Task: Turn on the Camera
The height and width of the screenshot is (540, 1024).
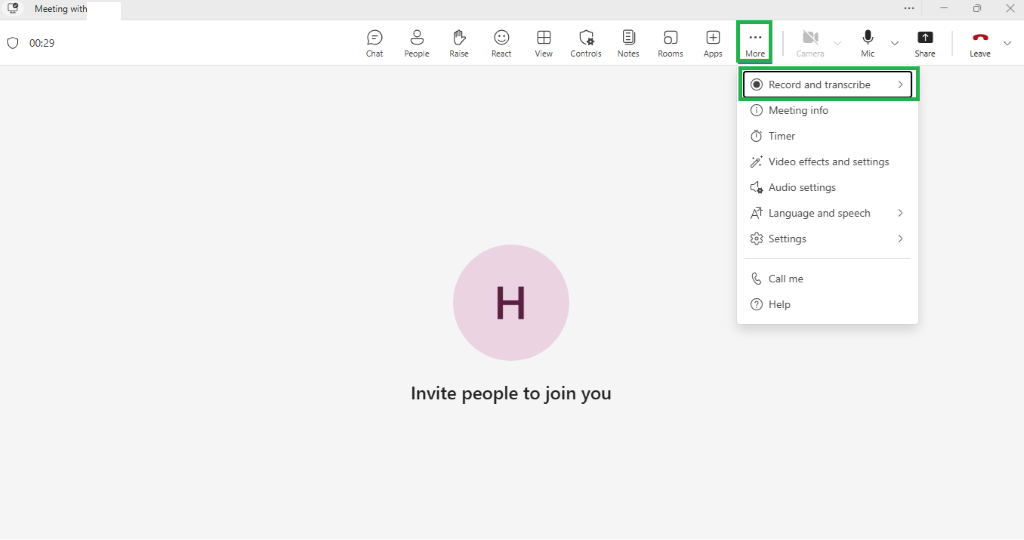Action: 810,44
